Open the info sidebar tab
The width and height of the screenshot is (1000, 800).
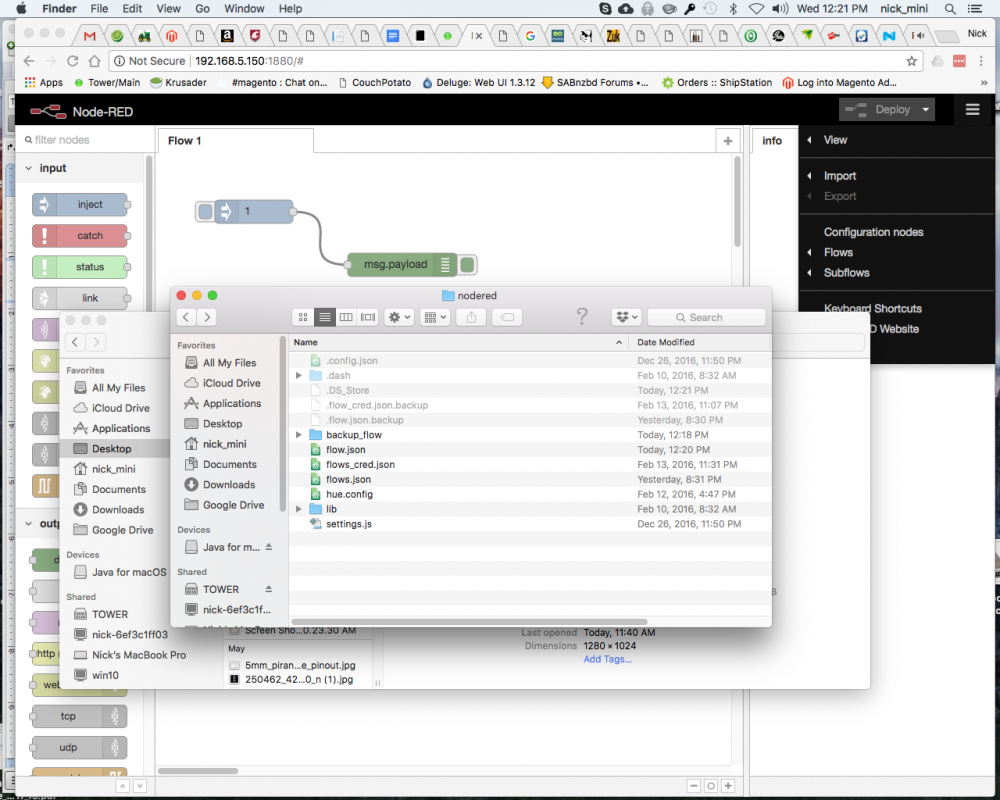click(772, 141)
